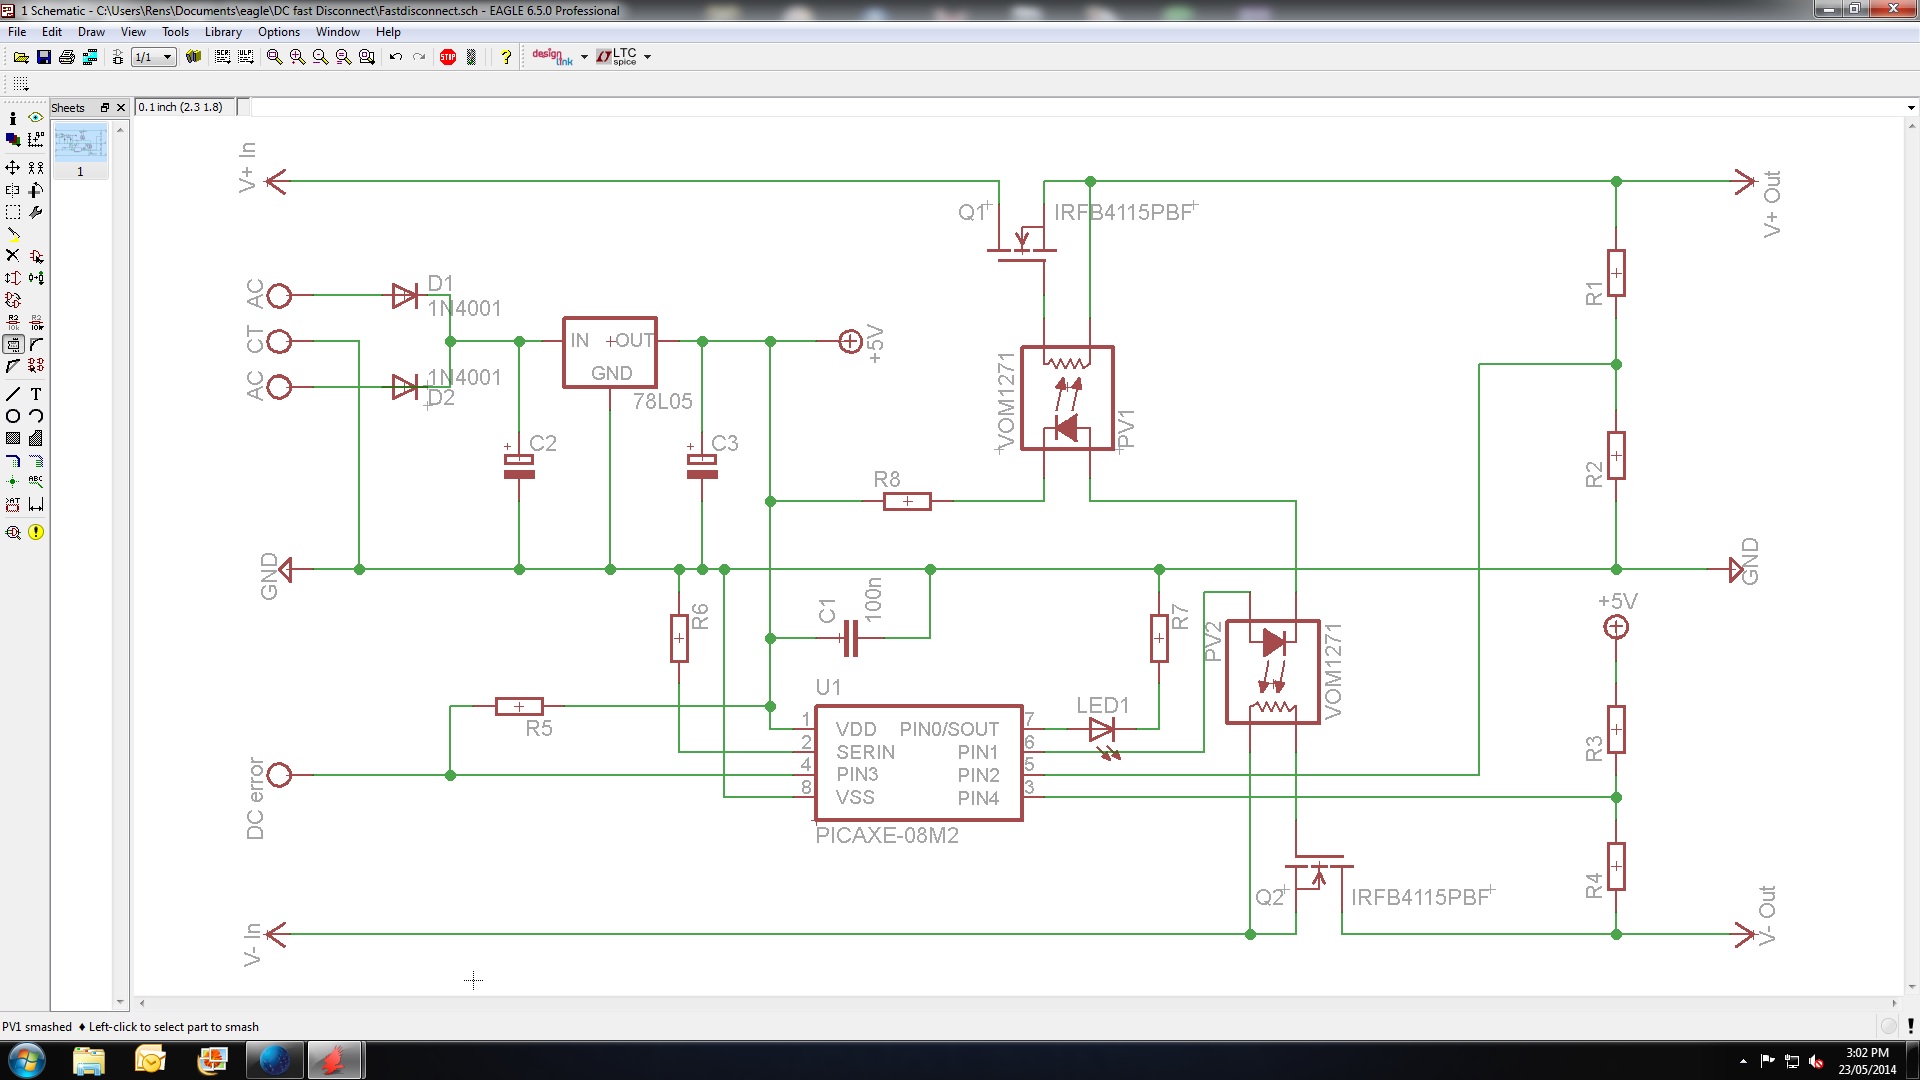Viewport: 1920px width, 1080px height.
Task: Expand the designlink dropdown arrow
Action: tap(584, 57)
